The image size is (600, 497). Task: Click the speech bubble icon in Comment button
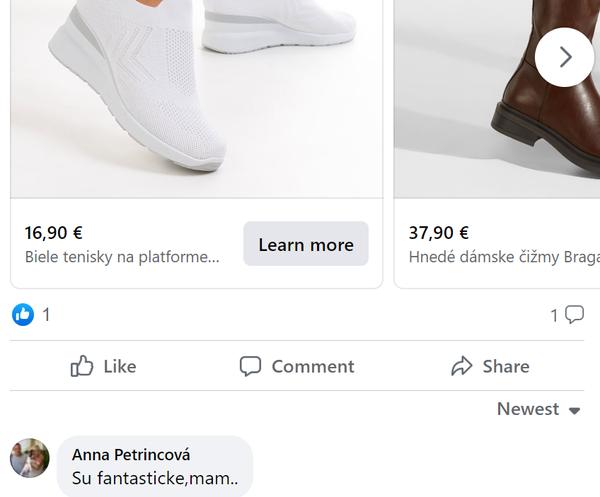[x=251, y=366]
